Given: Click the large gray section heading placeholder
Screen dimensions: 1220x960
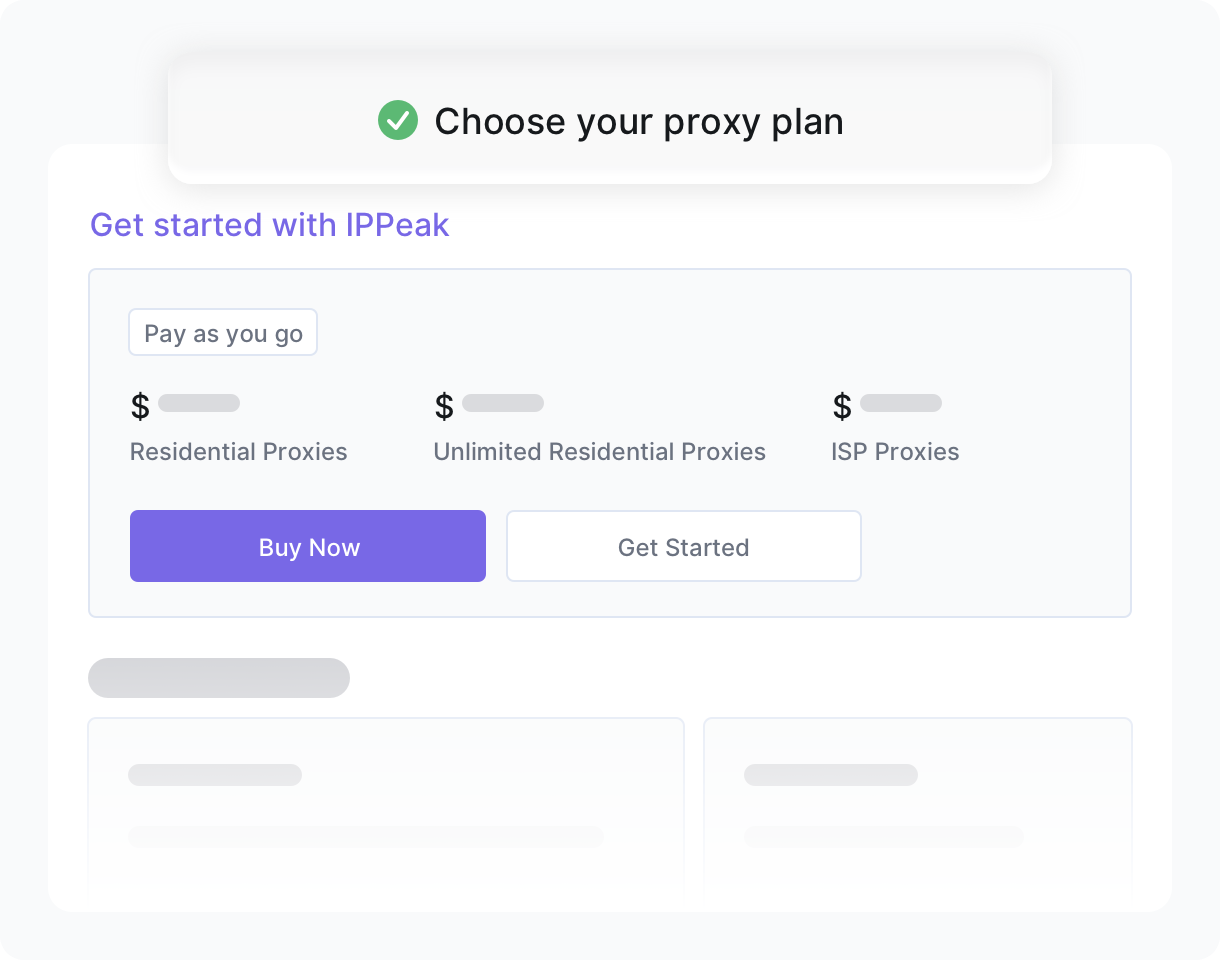Looking at the screenshot, I should tap(219, 678).
